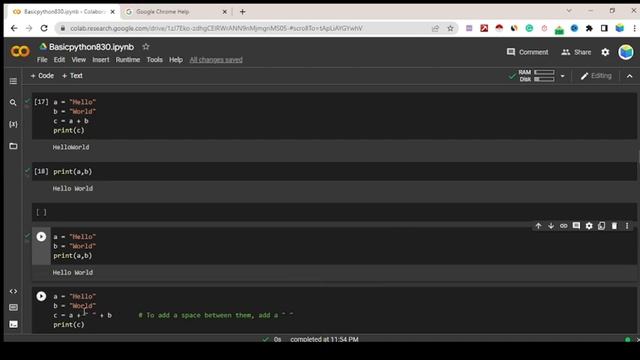The image size is (640, 360).
Task: Toggle the browser side panel icon
Action: coord(604,28)
